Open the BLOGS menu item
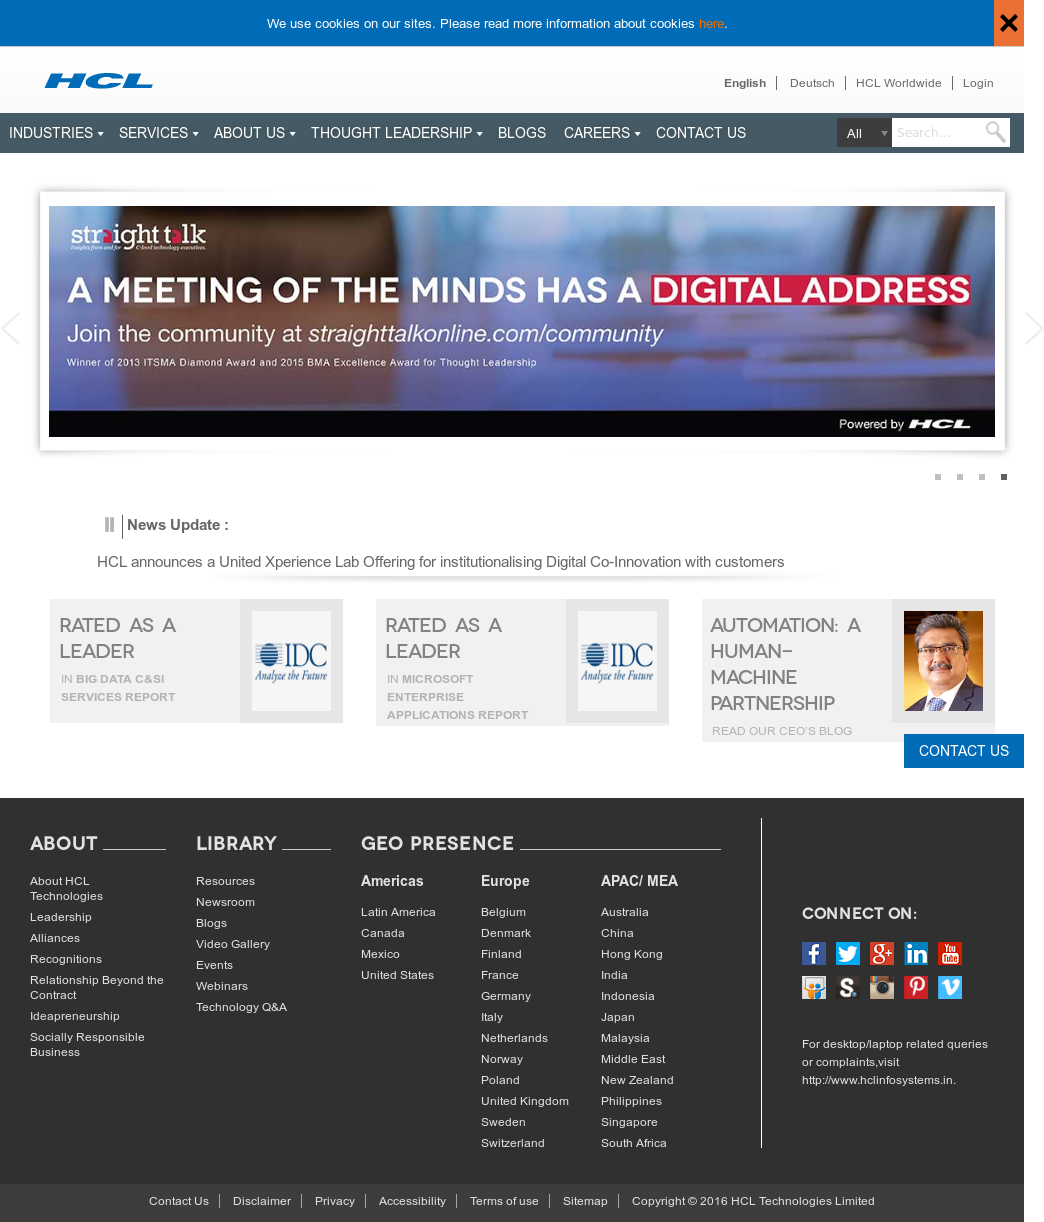 [x=521, y=132]
